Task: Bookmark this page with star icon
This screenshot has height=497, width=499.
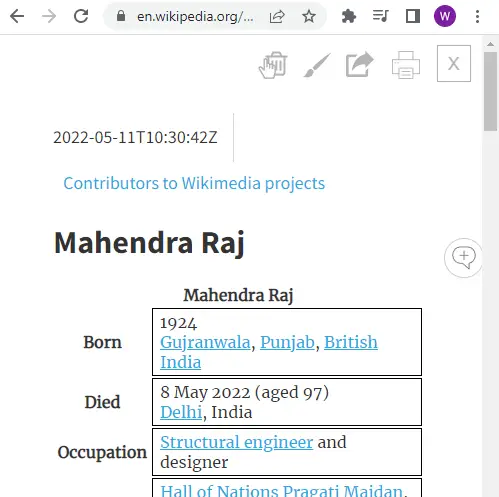Action: (x=309, y=16)
